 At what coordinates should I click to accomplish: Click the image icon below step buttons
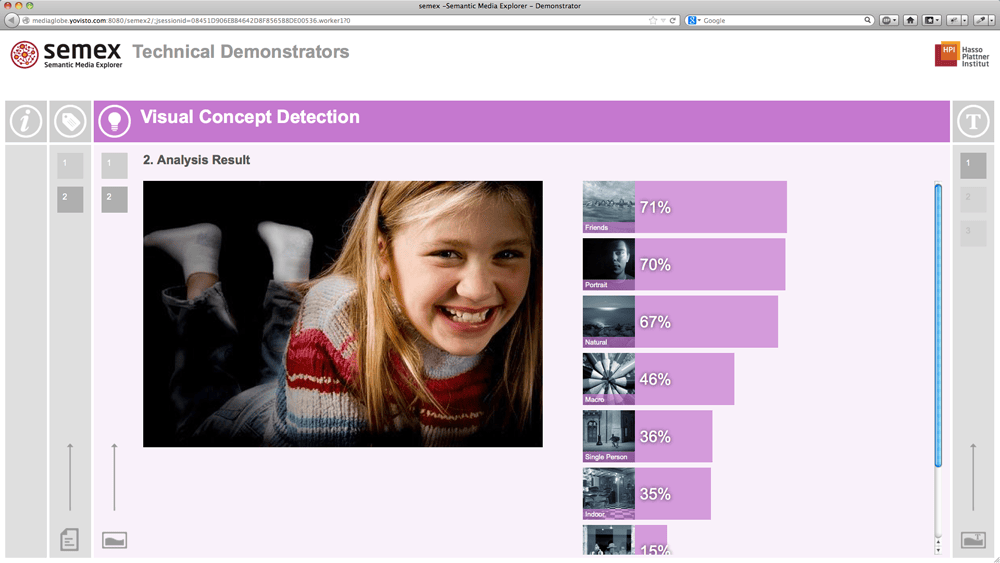115,541
